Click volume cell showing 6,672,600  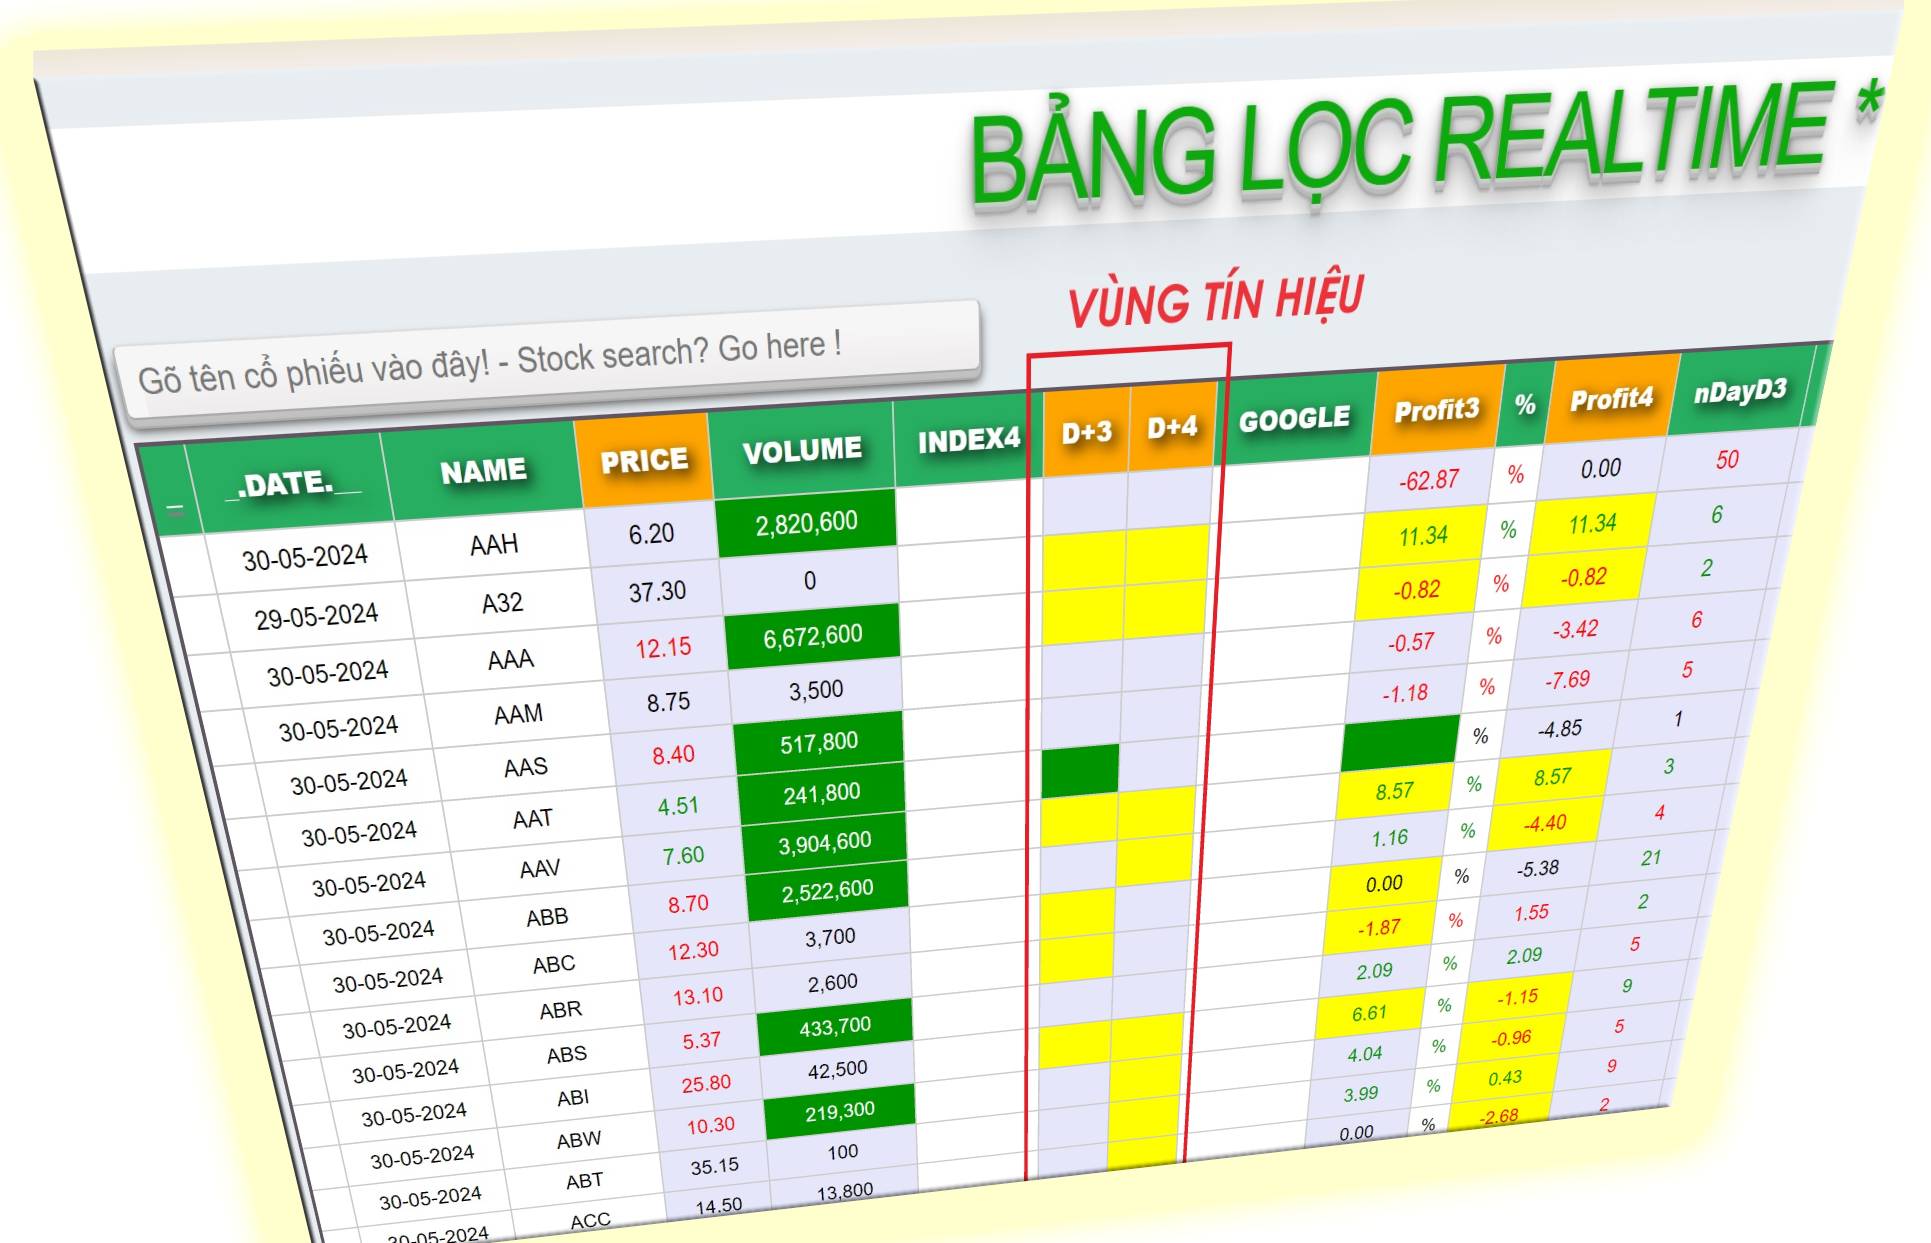(x=812, y=636)
